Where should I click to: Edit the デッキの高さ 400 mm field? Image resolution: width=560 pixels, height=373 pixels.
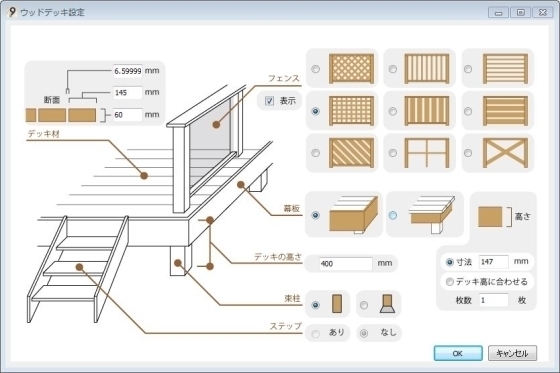tap(345, 264)
